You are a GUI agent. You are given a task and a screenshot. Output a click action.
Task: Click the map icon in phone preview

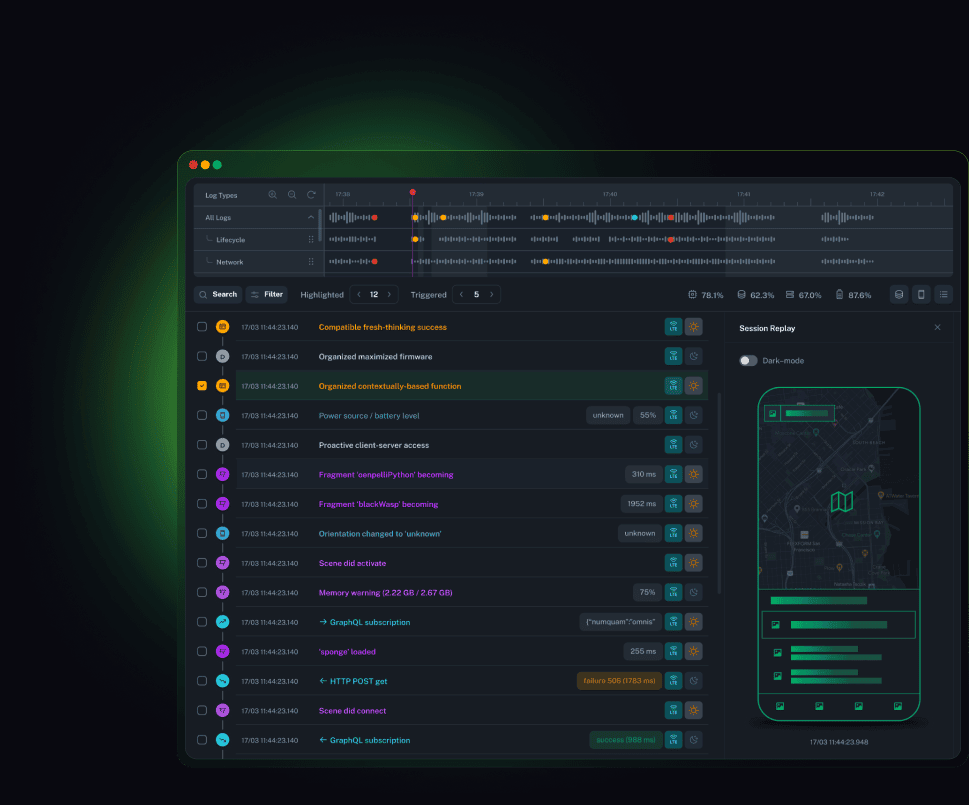click(842, 502)
